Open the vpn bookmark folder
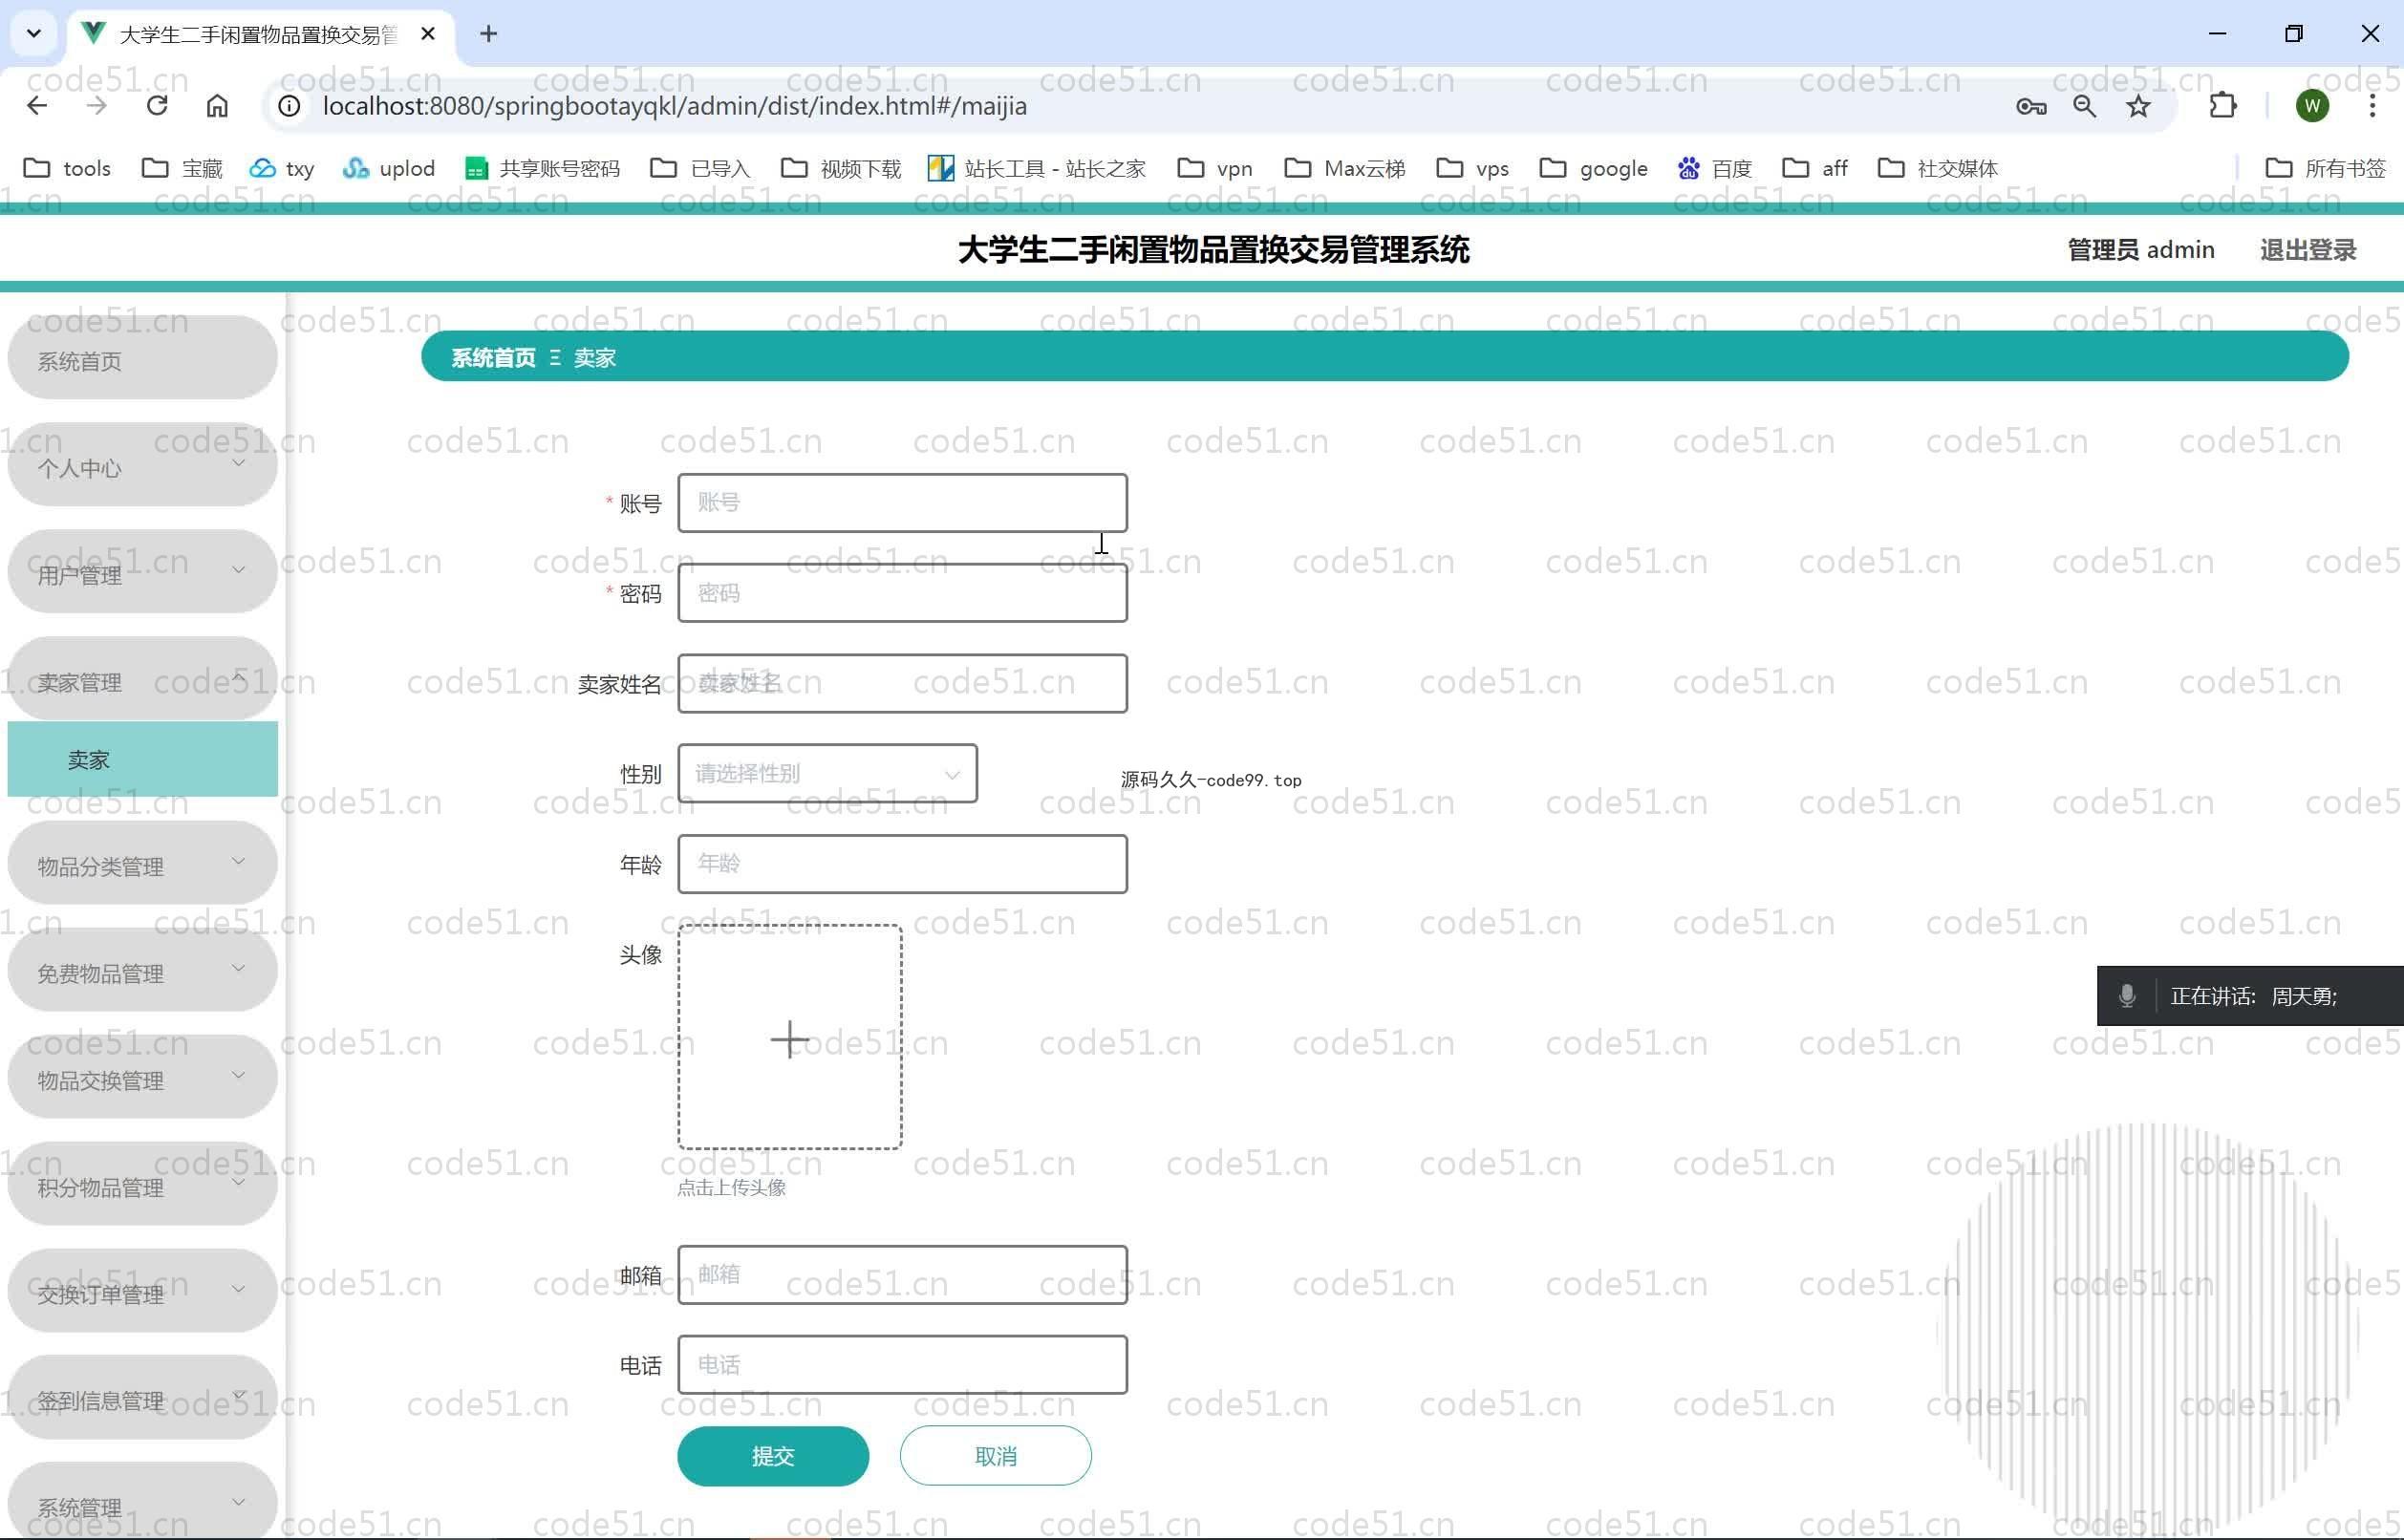This screenshot has width=2404, height=1540. [1215, 168]
